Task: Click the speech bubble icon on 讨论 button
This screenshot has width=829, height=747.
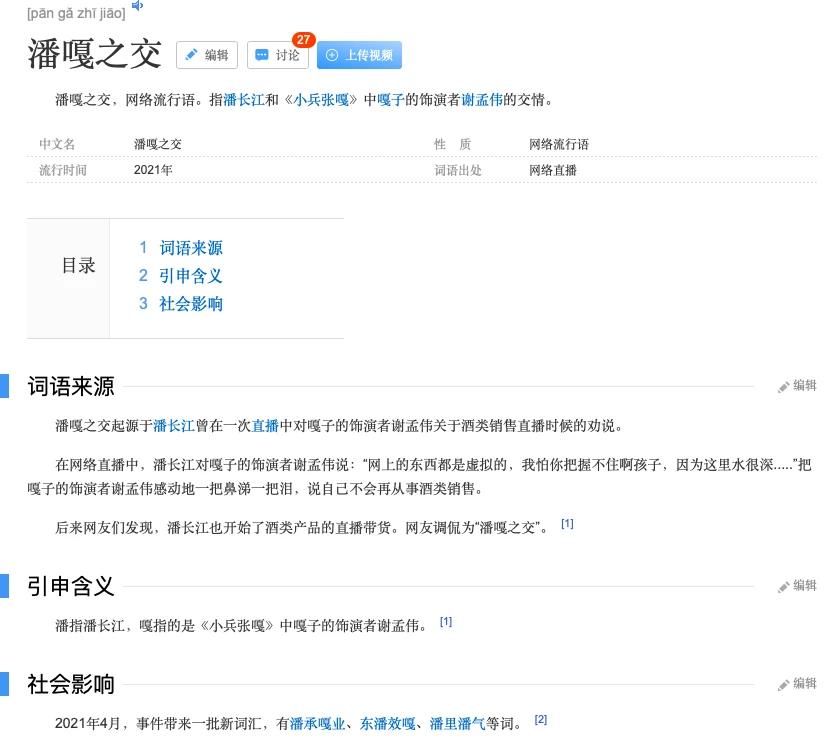Action: coord(261,56)
